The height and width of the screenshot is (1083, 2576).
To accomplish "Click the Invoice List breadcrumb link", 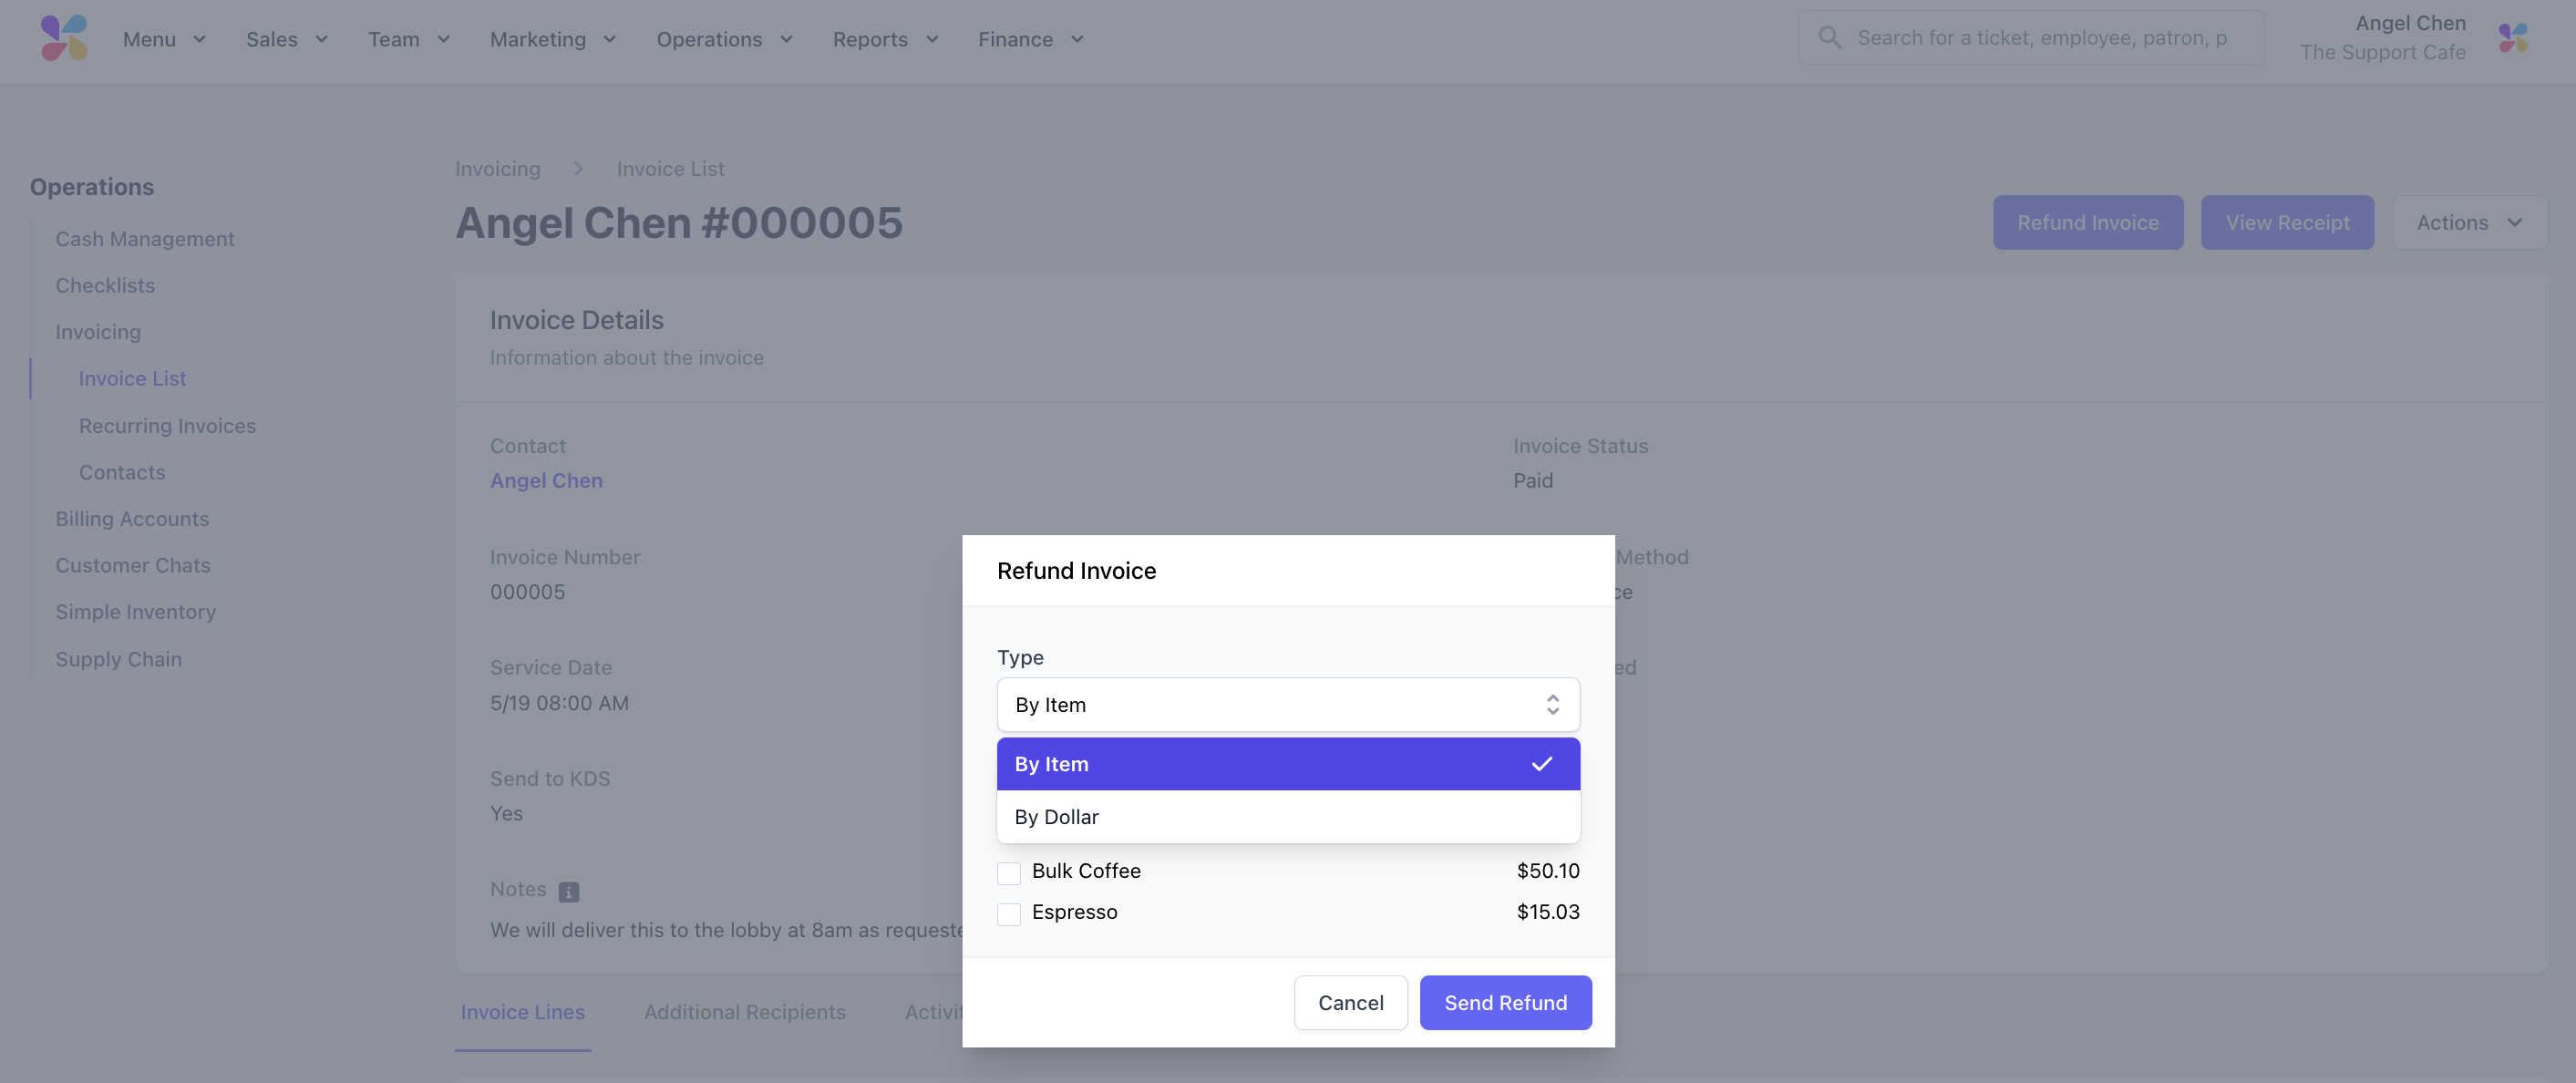I will [670, 169].
